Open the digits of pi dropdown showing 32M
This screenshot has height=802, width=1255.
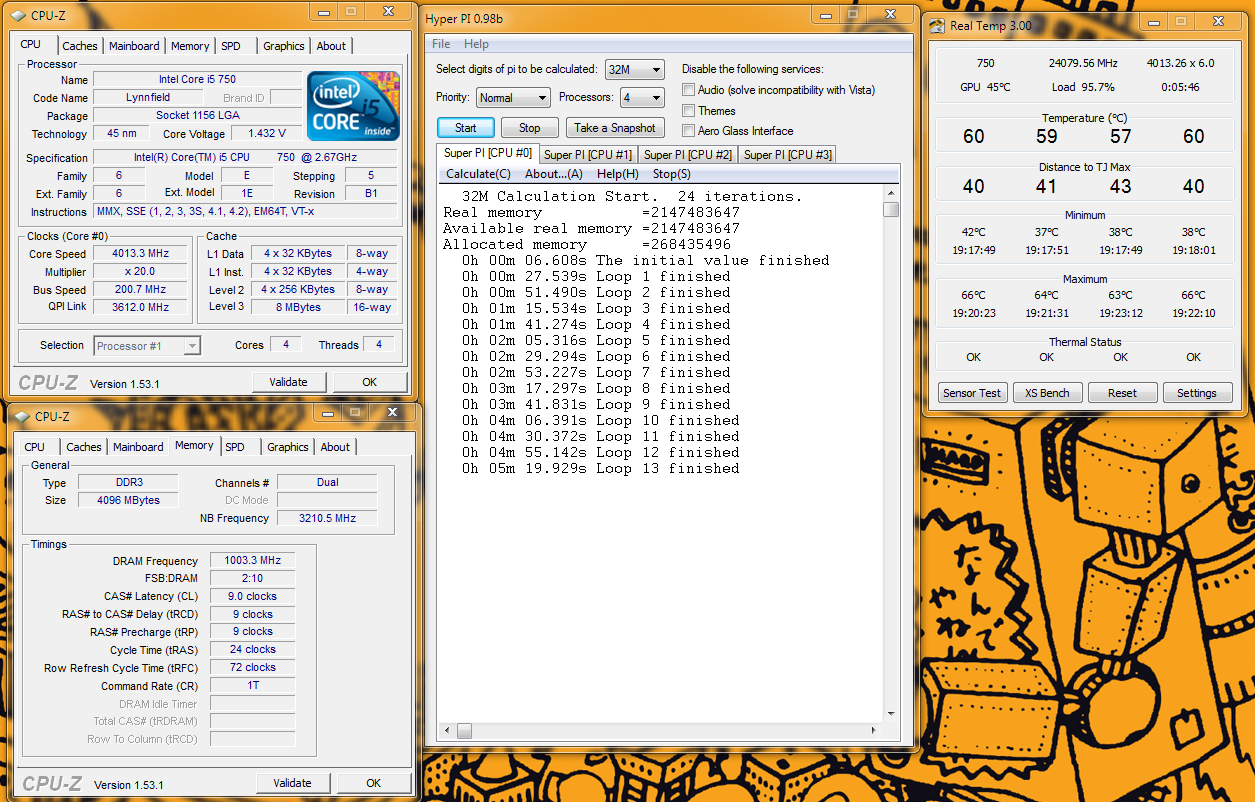coord(635,69)
